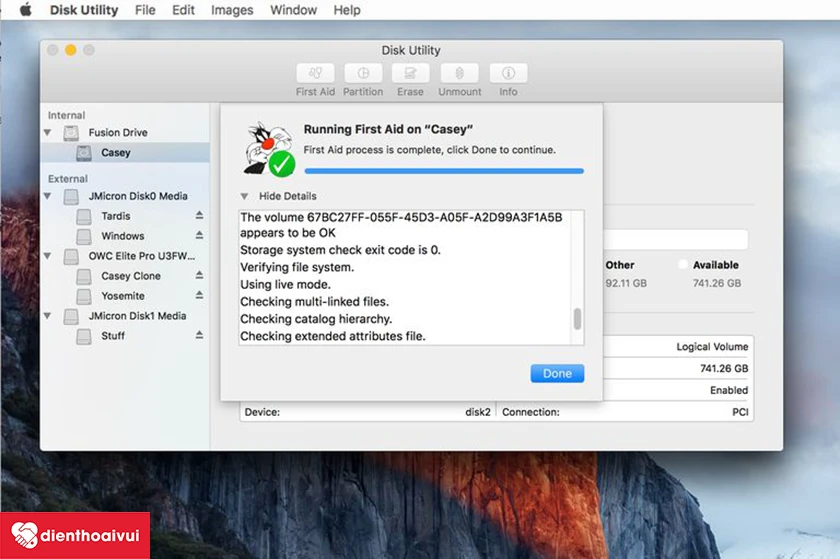The width and height of the screenshot is (840, 559).
Task: Select Casey Clone in the sidebar
Action: (131, 276)
